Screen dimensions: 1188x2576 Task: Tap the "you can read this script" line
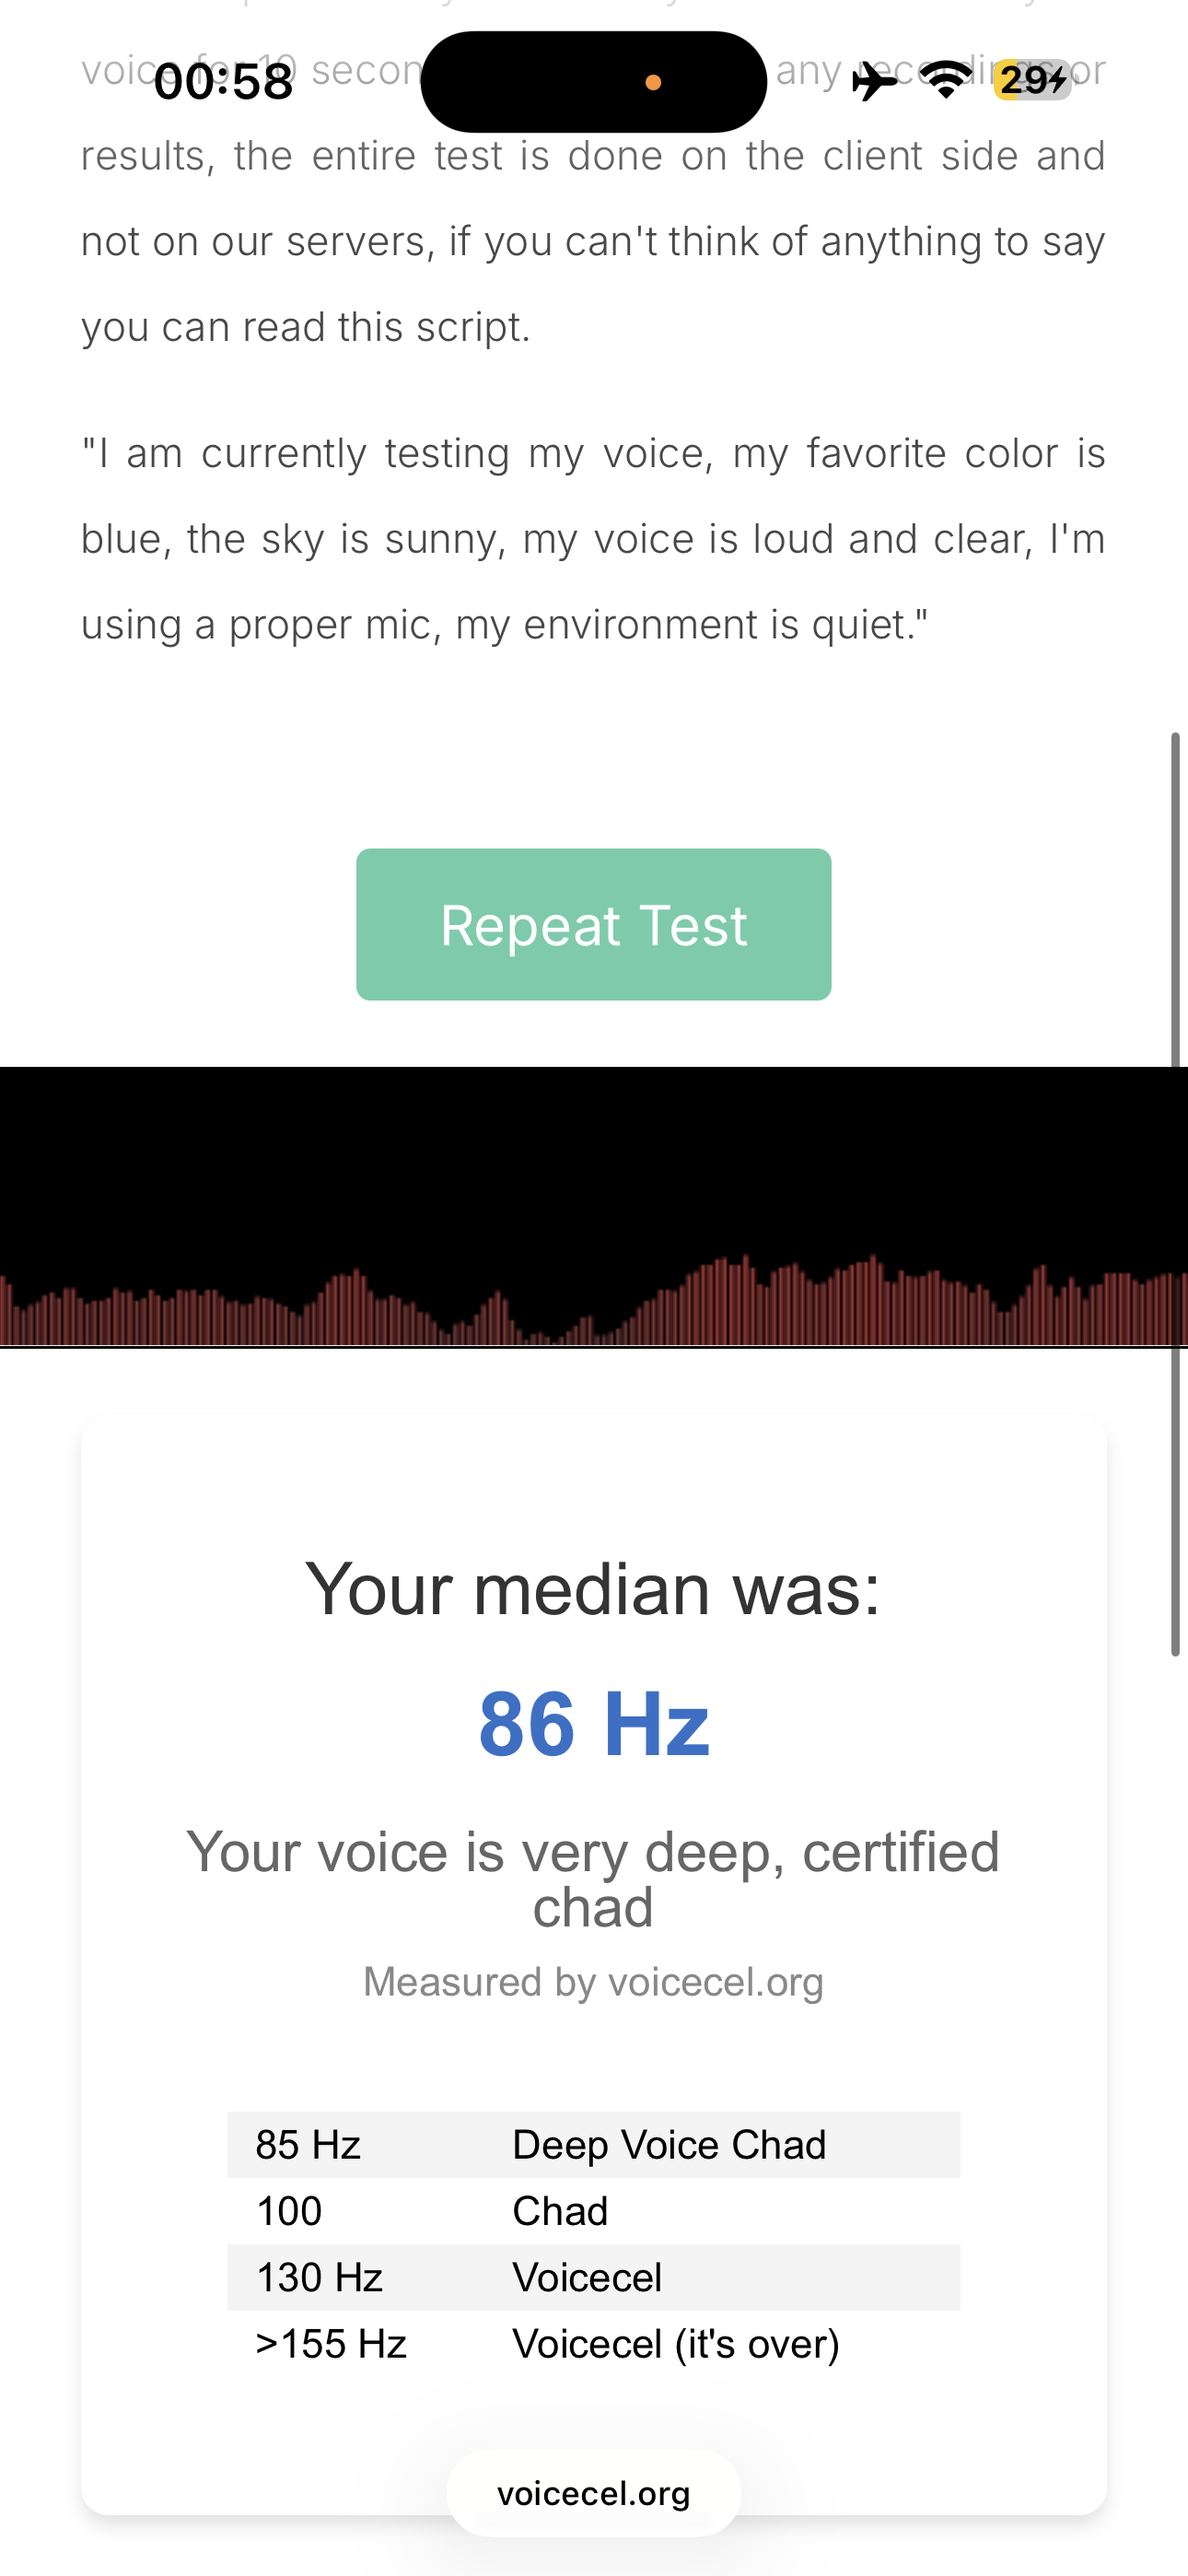(305, 327)
